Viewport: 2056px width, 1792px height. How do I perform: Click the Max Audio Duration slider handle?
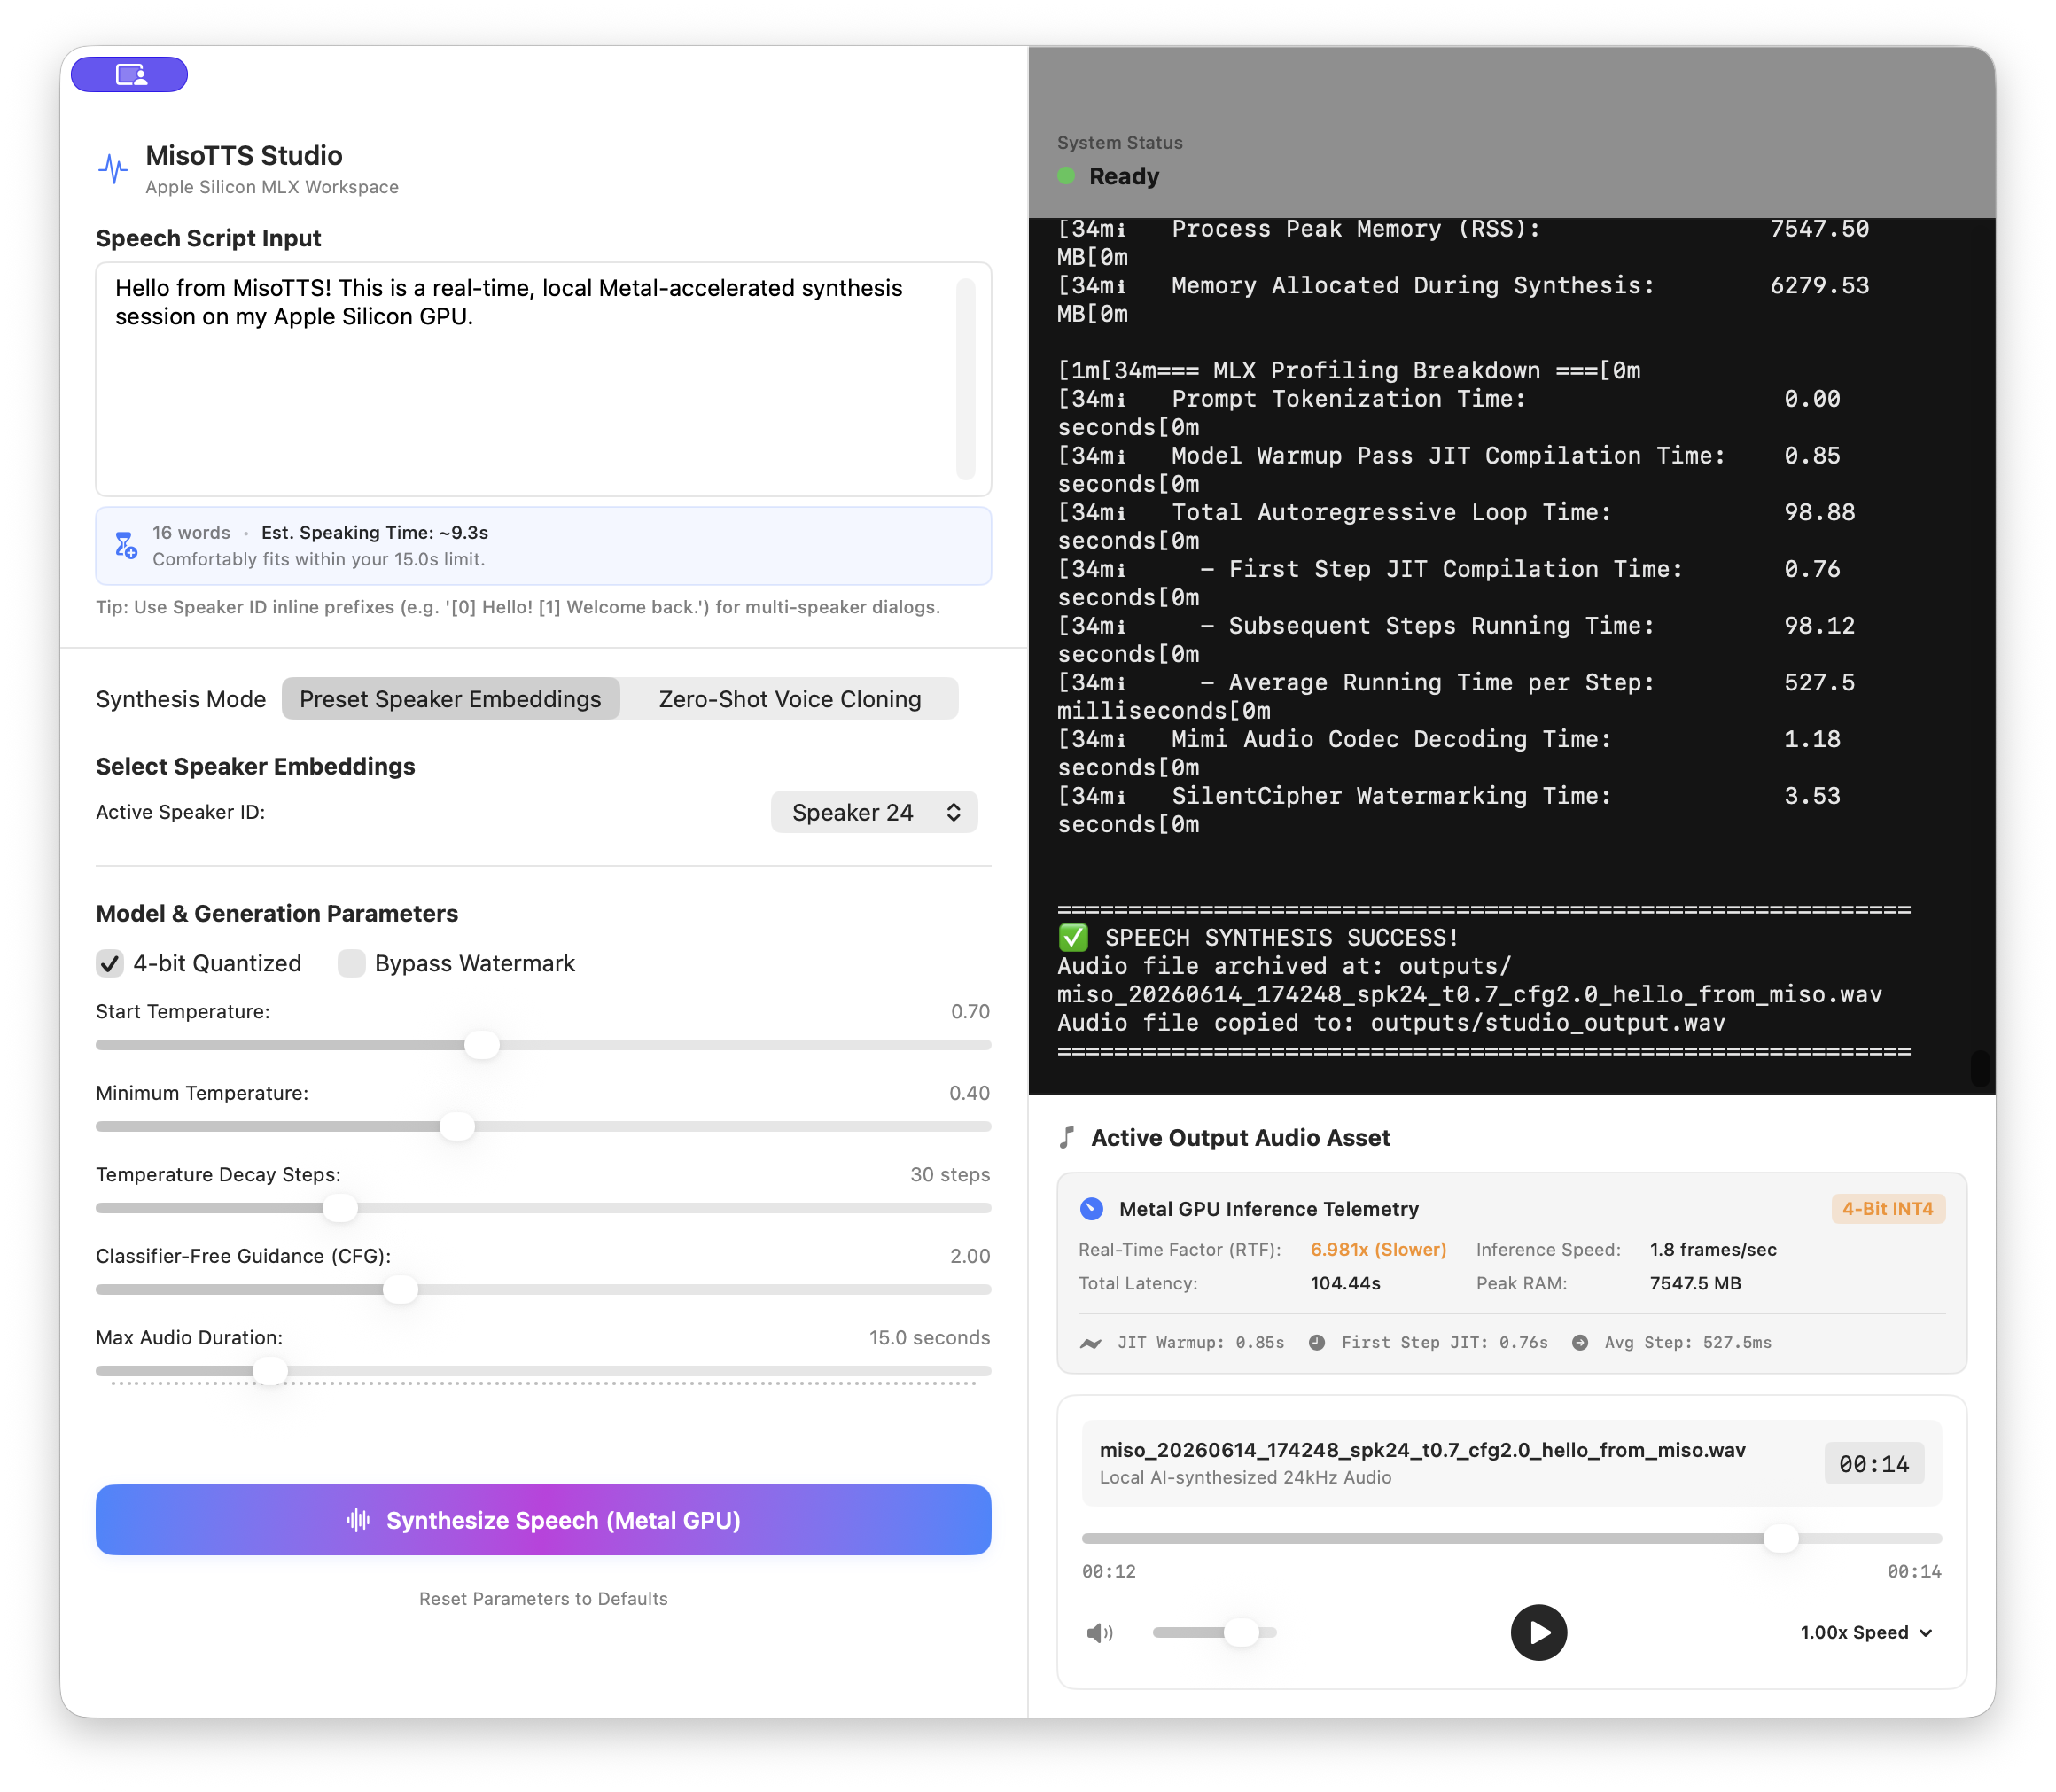(270, 1371)
